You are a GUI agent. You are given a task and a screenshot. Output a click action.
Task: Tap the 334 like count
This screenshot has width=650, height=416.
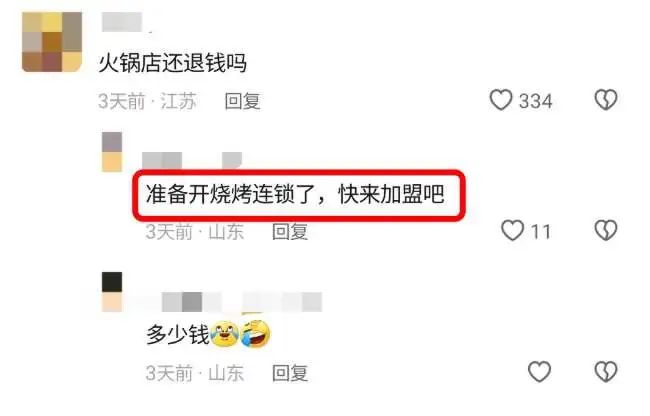536,101
